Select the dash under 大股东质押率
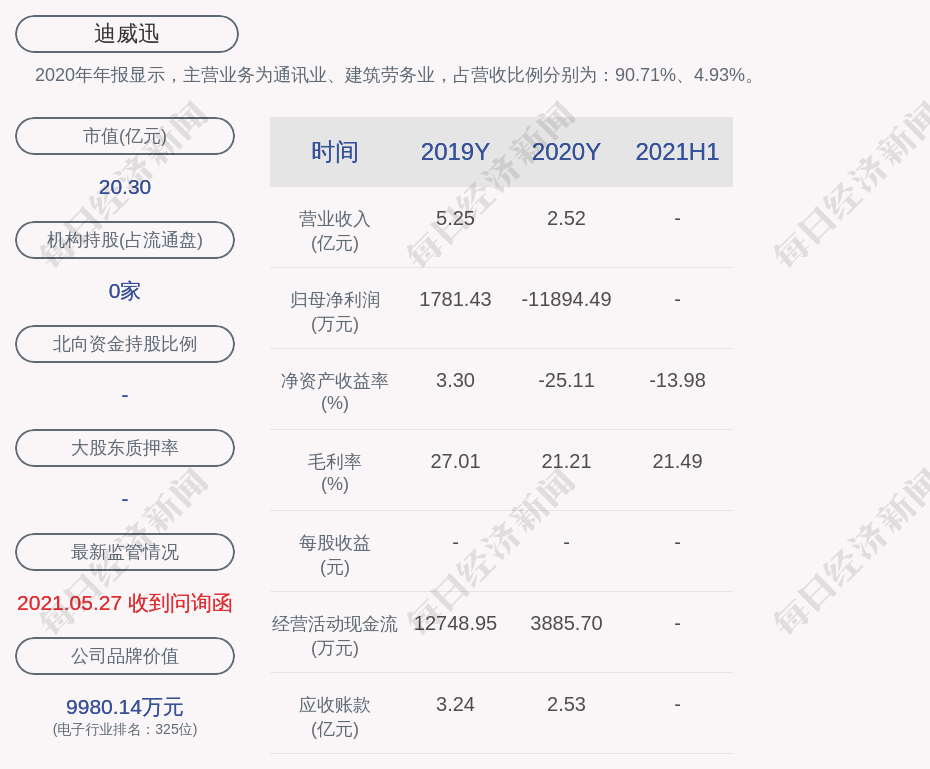The height and width of the screenshot is (769, 930). 125,500
